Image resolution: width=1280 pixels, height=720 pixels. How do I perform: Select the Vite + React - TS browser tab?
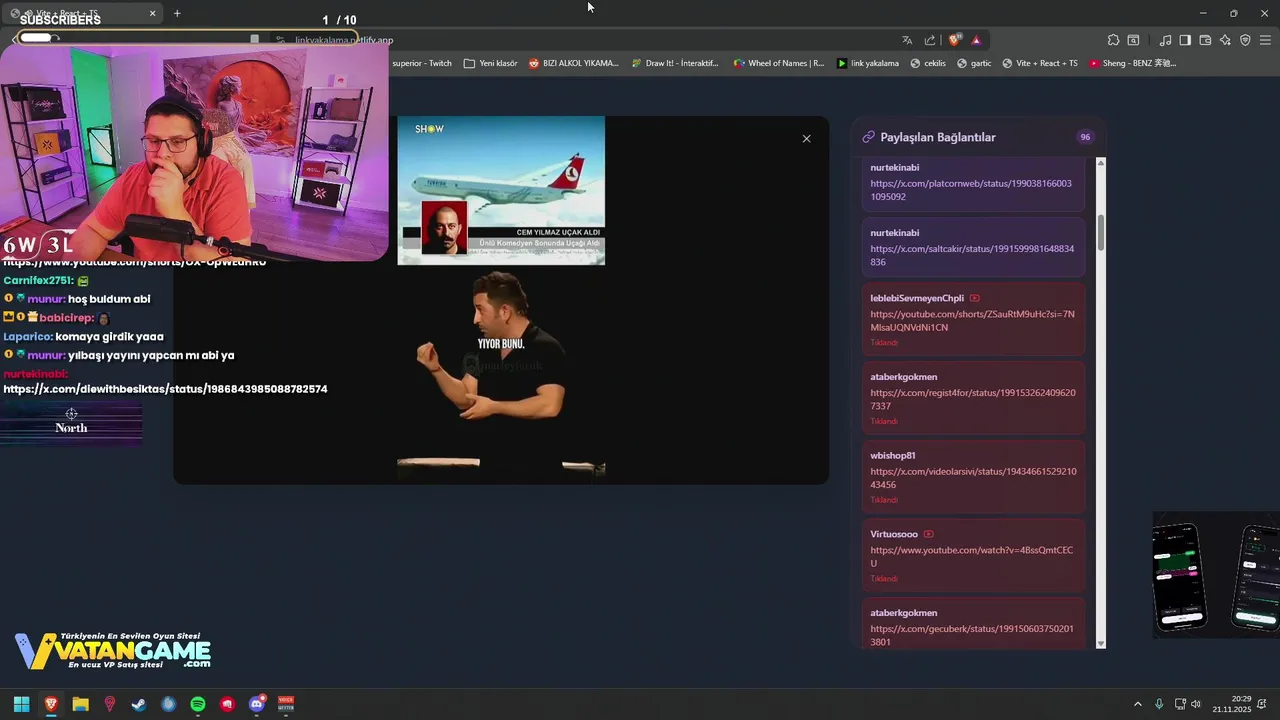click(82, 13)
